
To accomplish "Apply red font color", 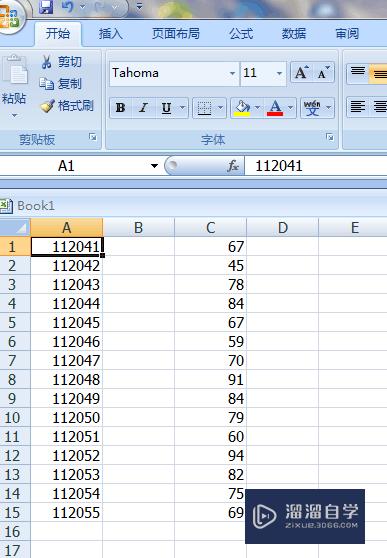I will [x=275, y=107].
